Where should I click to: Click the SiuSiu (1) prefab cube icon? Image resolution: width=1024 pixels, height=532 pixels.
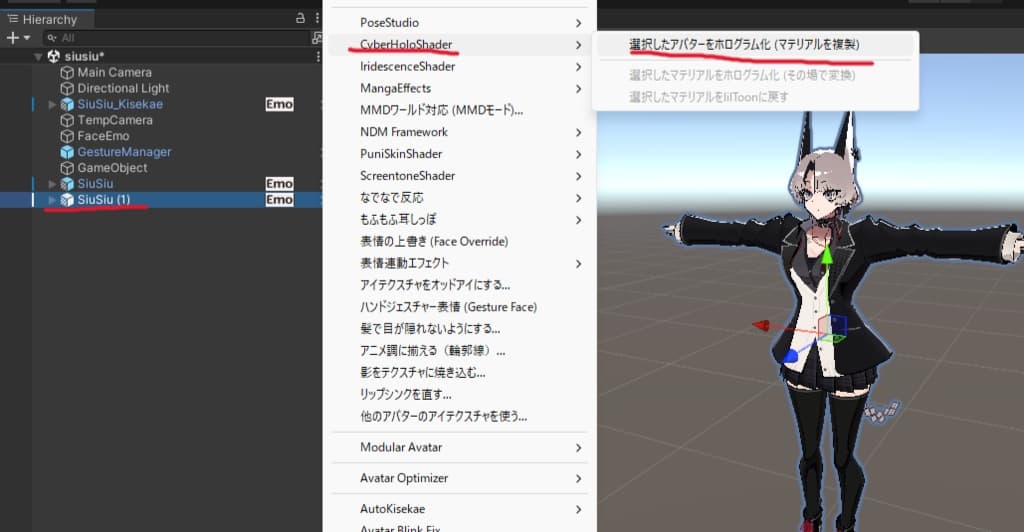point(67,200)
